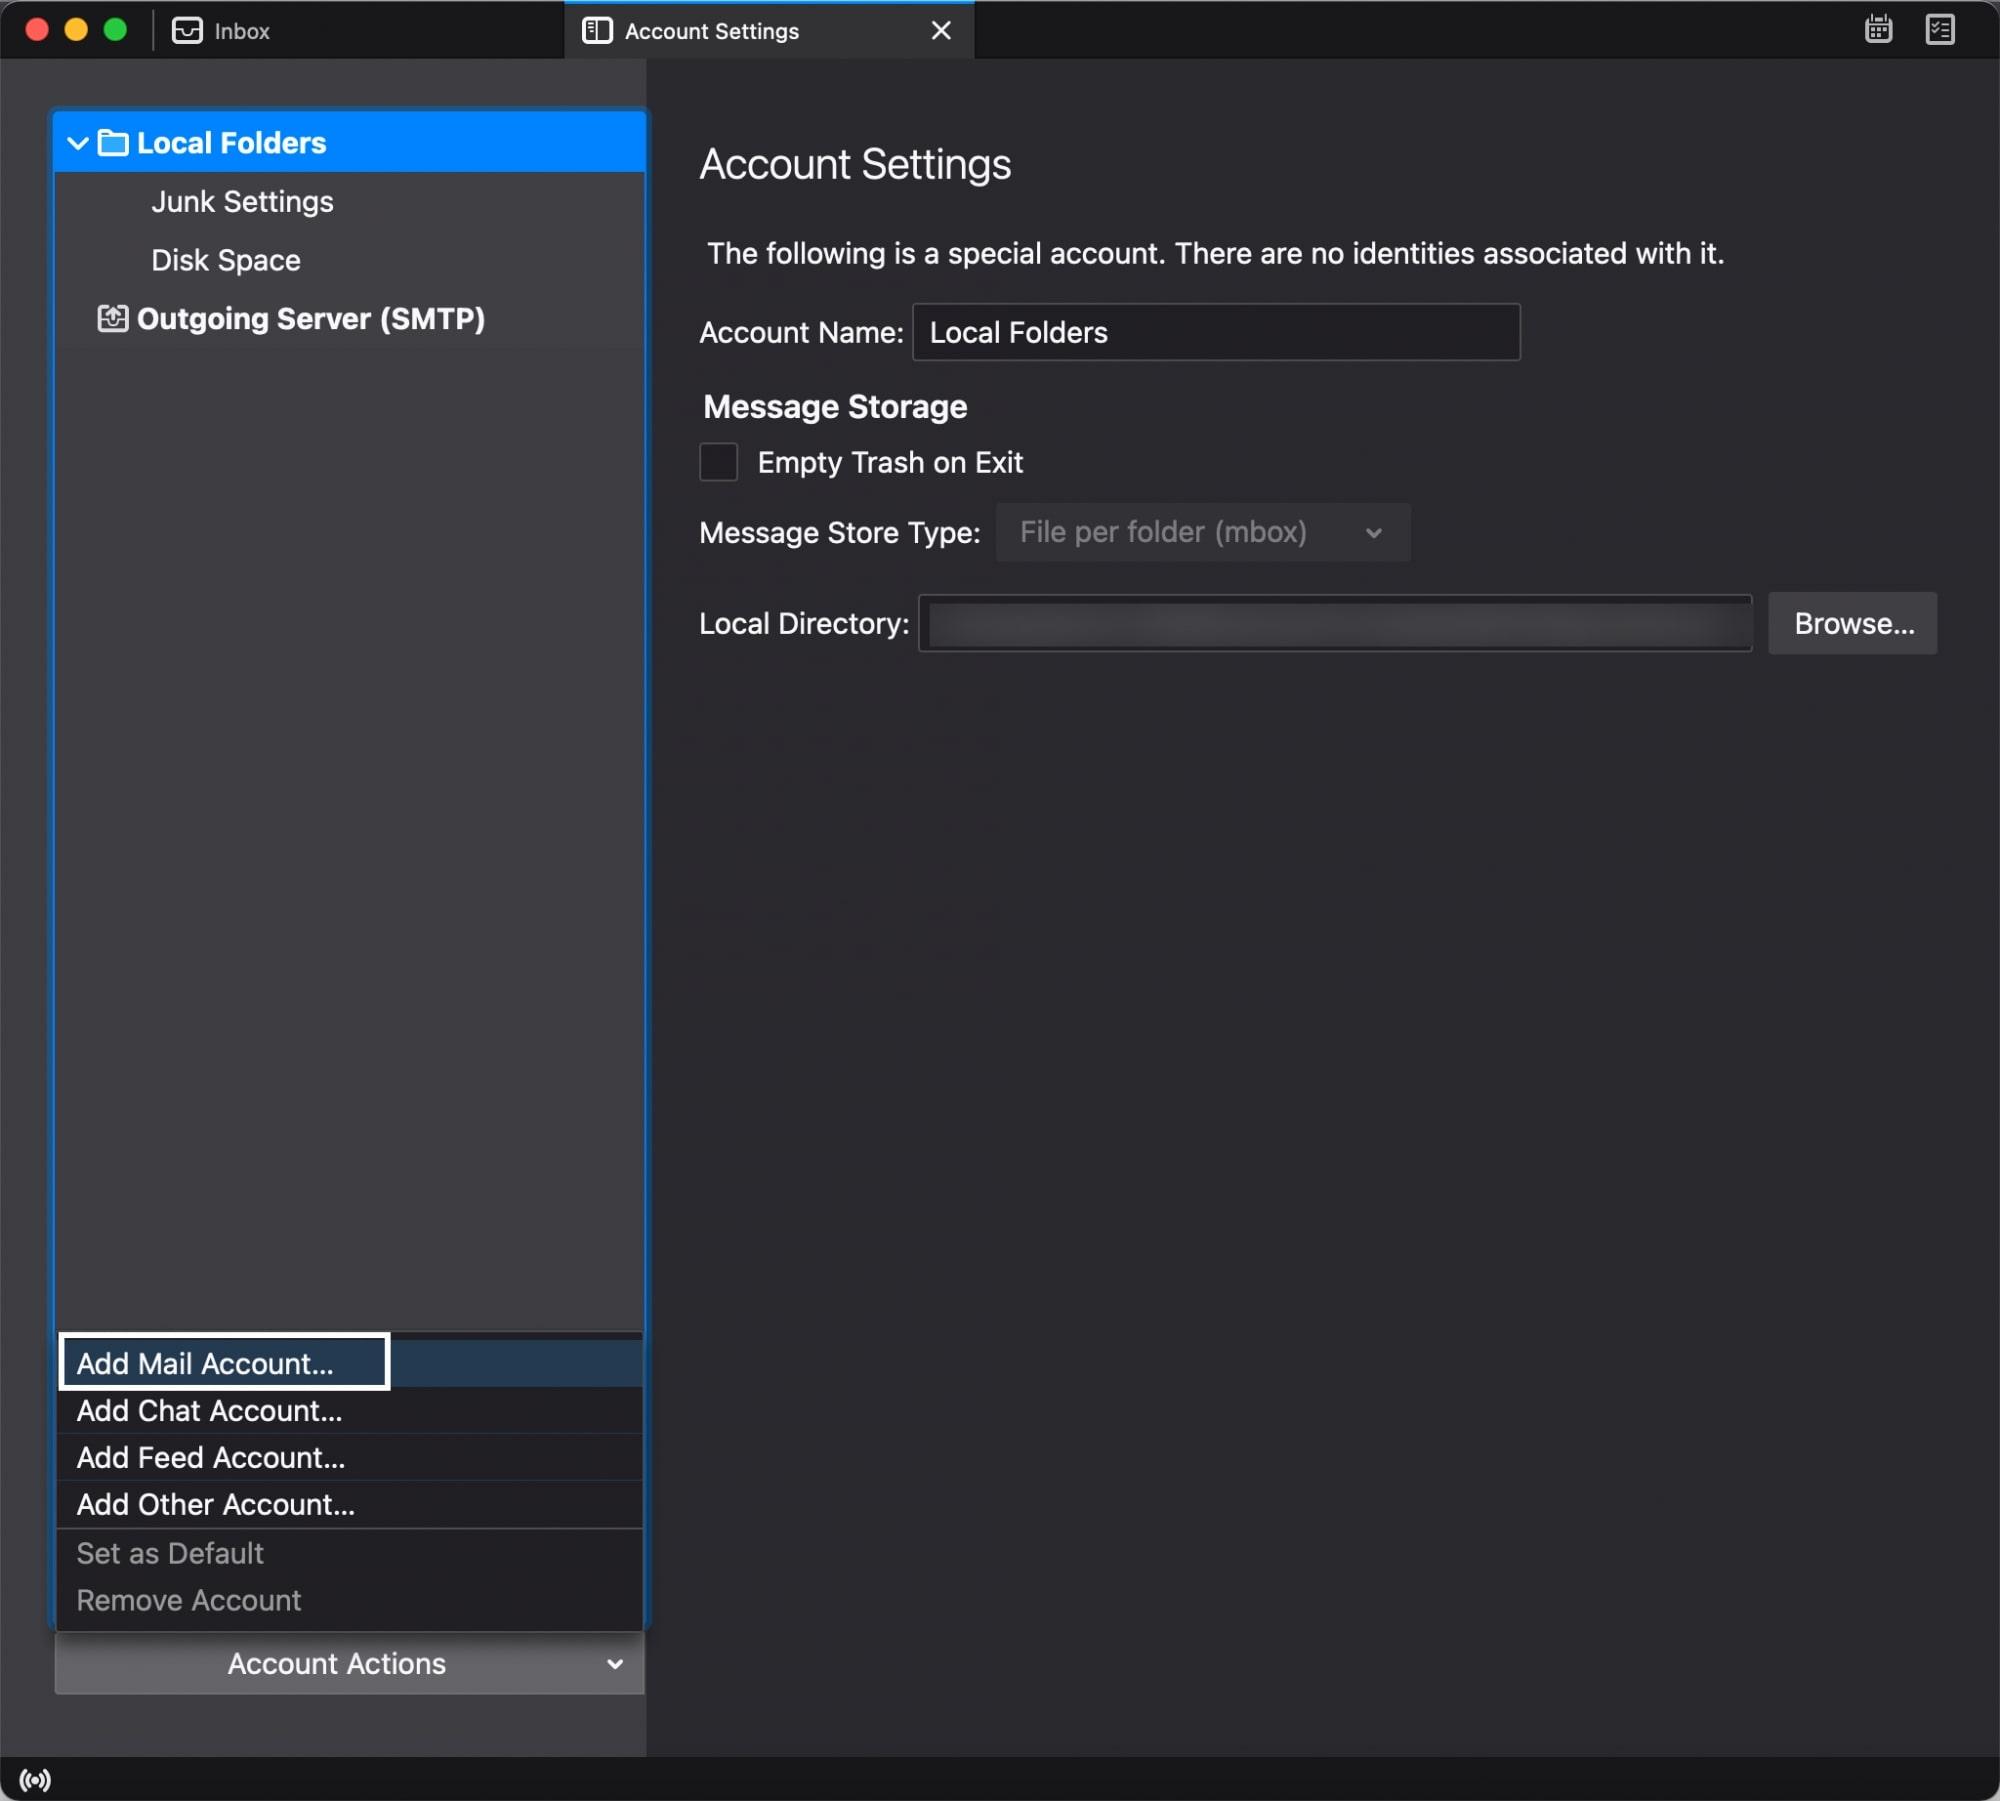Click the Account Name text field
This screenshot has width=2000, height=1801.
point(1215,332)
